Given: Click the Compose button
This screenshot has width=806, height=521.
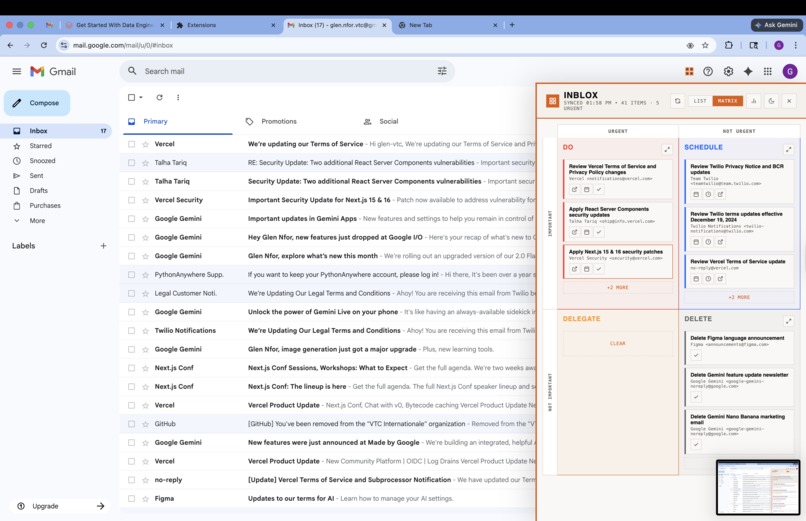Looking at the screenshot, I should 37,103.
